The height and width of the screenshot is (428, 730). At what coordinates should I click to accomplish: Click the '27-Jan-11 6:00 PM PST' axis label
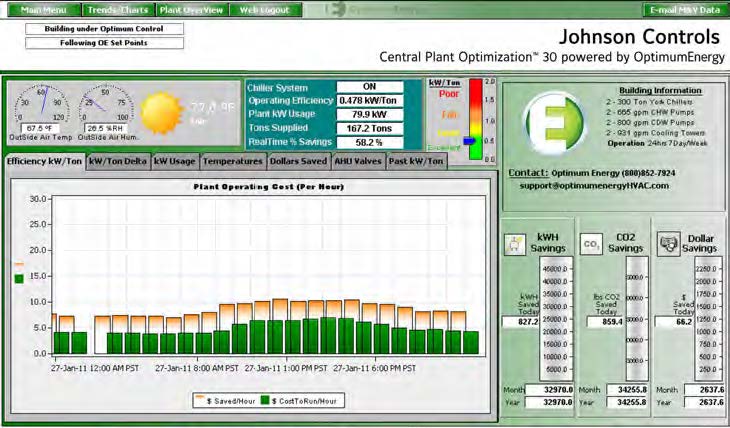point(375,368)
